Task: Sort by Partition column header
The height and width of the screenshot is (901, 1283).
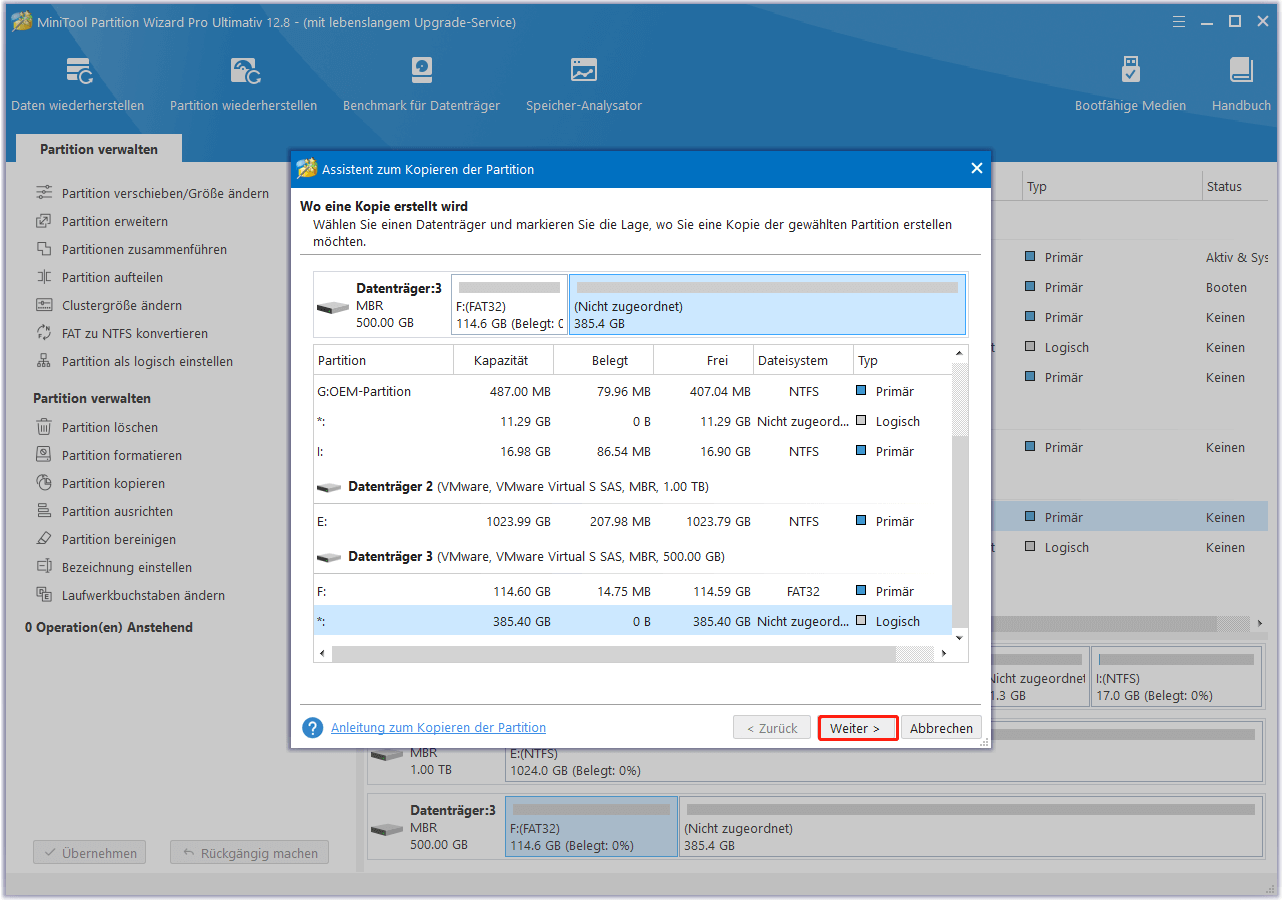Action: click(384, 360)
